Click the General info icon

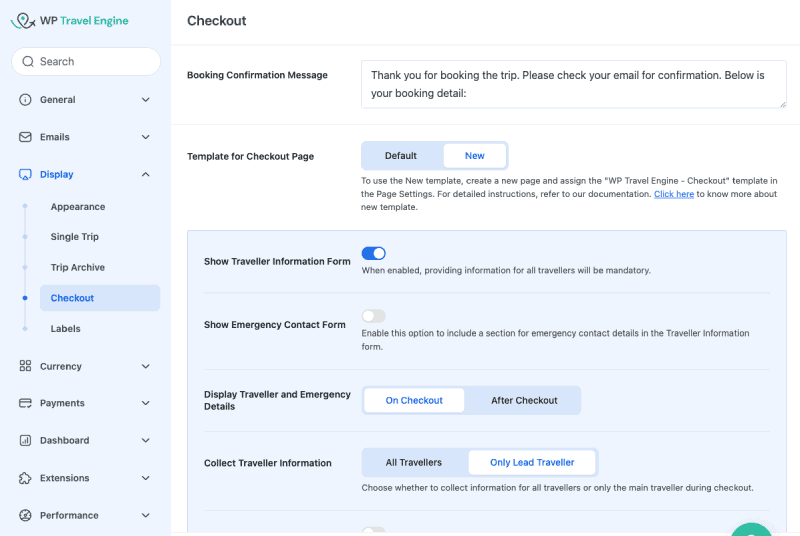[x=25, y=99]
